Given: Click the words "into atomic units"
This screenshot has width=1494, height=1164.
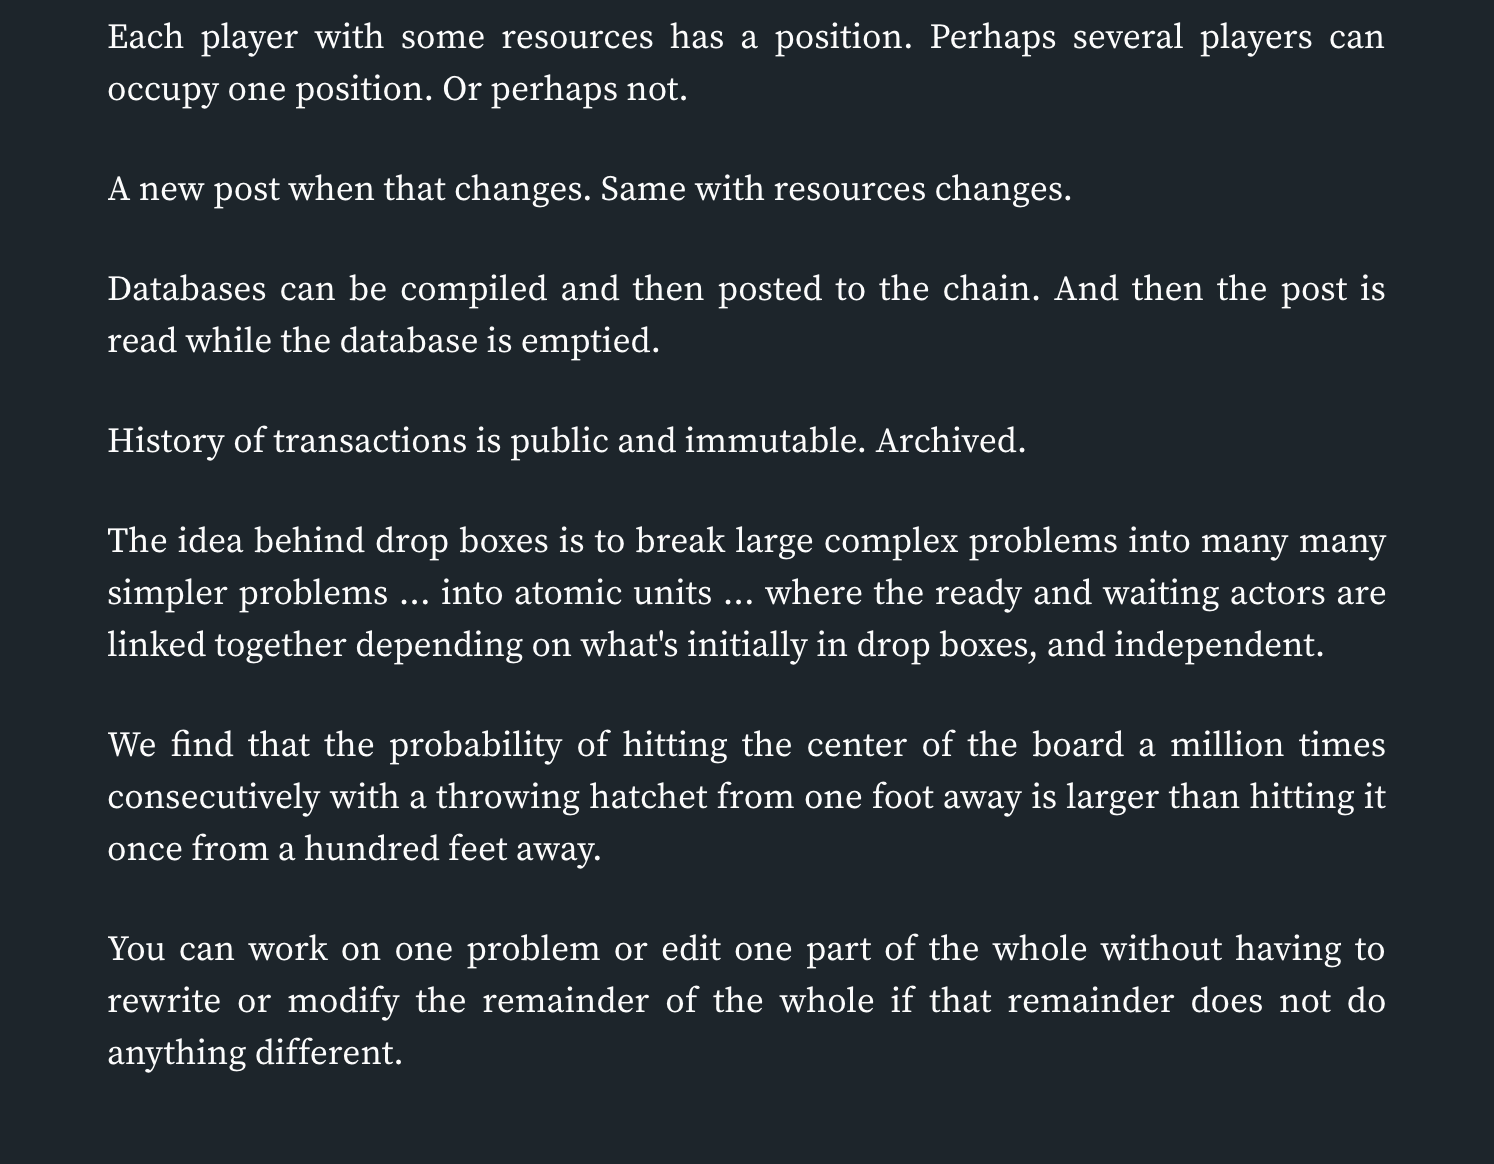Looking at the screenshot, I should pyautogui.click(x=576, y=593).
